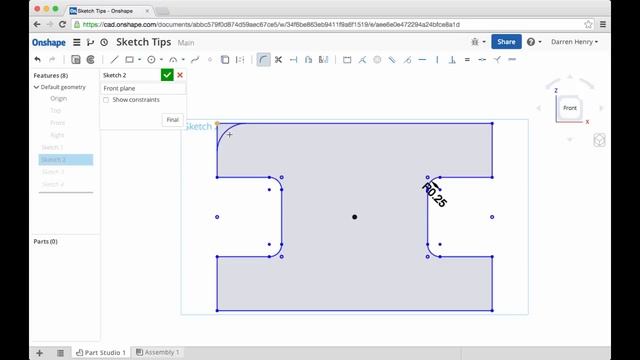Select Sketch 1 in the feature list

(x=52, y=147)
